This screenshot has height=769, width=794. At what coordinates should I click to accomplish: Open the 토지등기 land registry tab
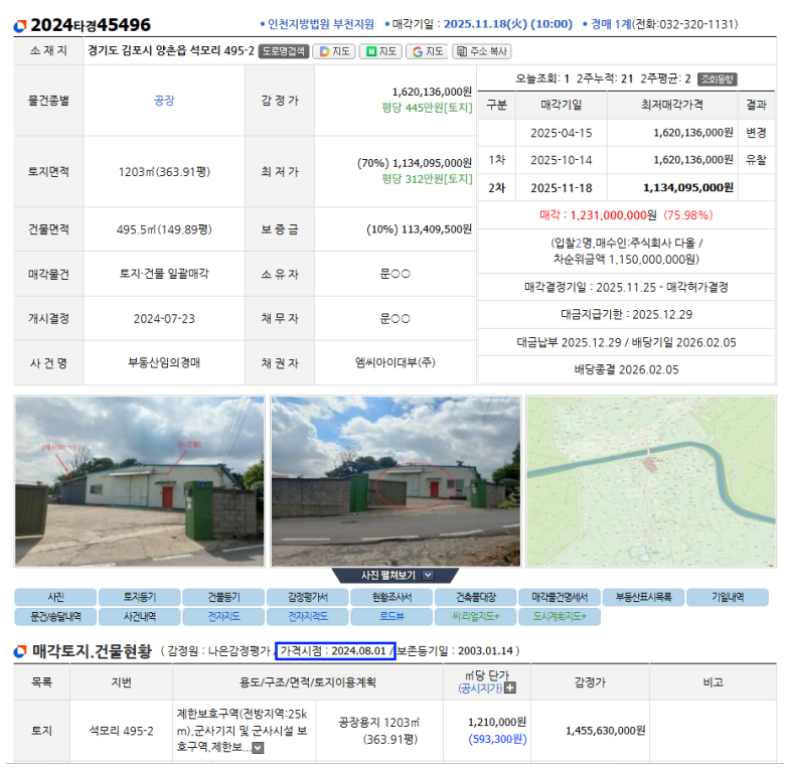pos(139,597)
